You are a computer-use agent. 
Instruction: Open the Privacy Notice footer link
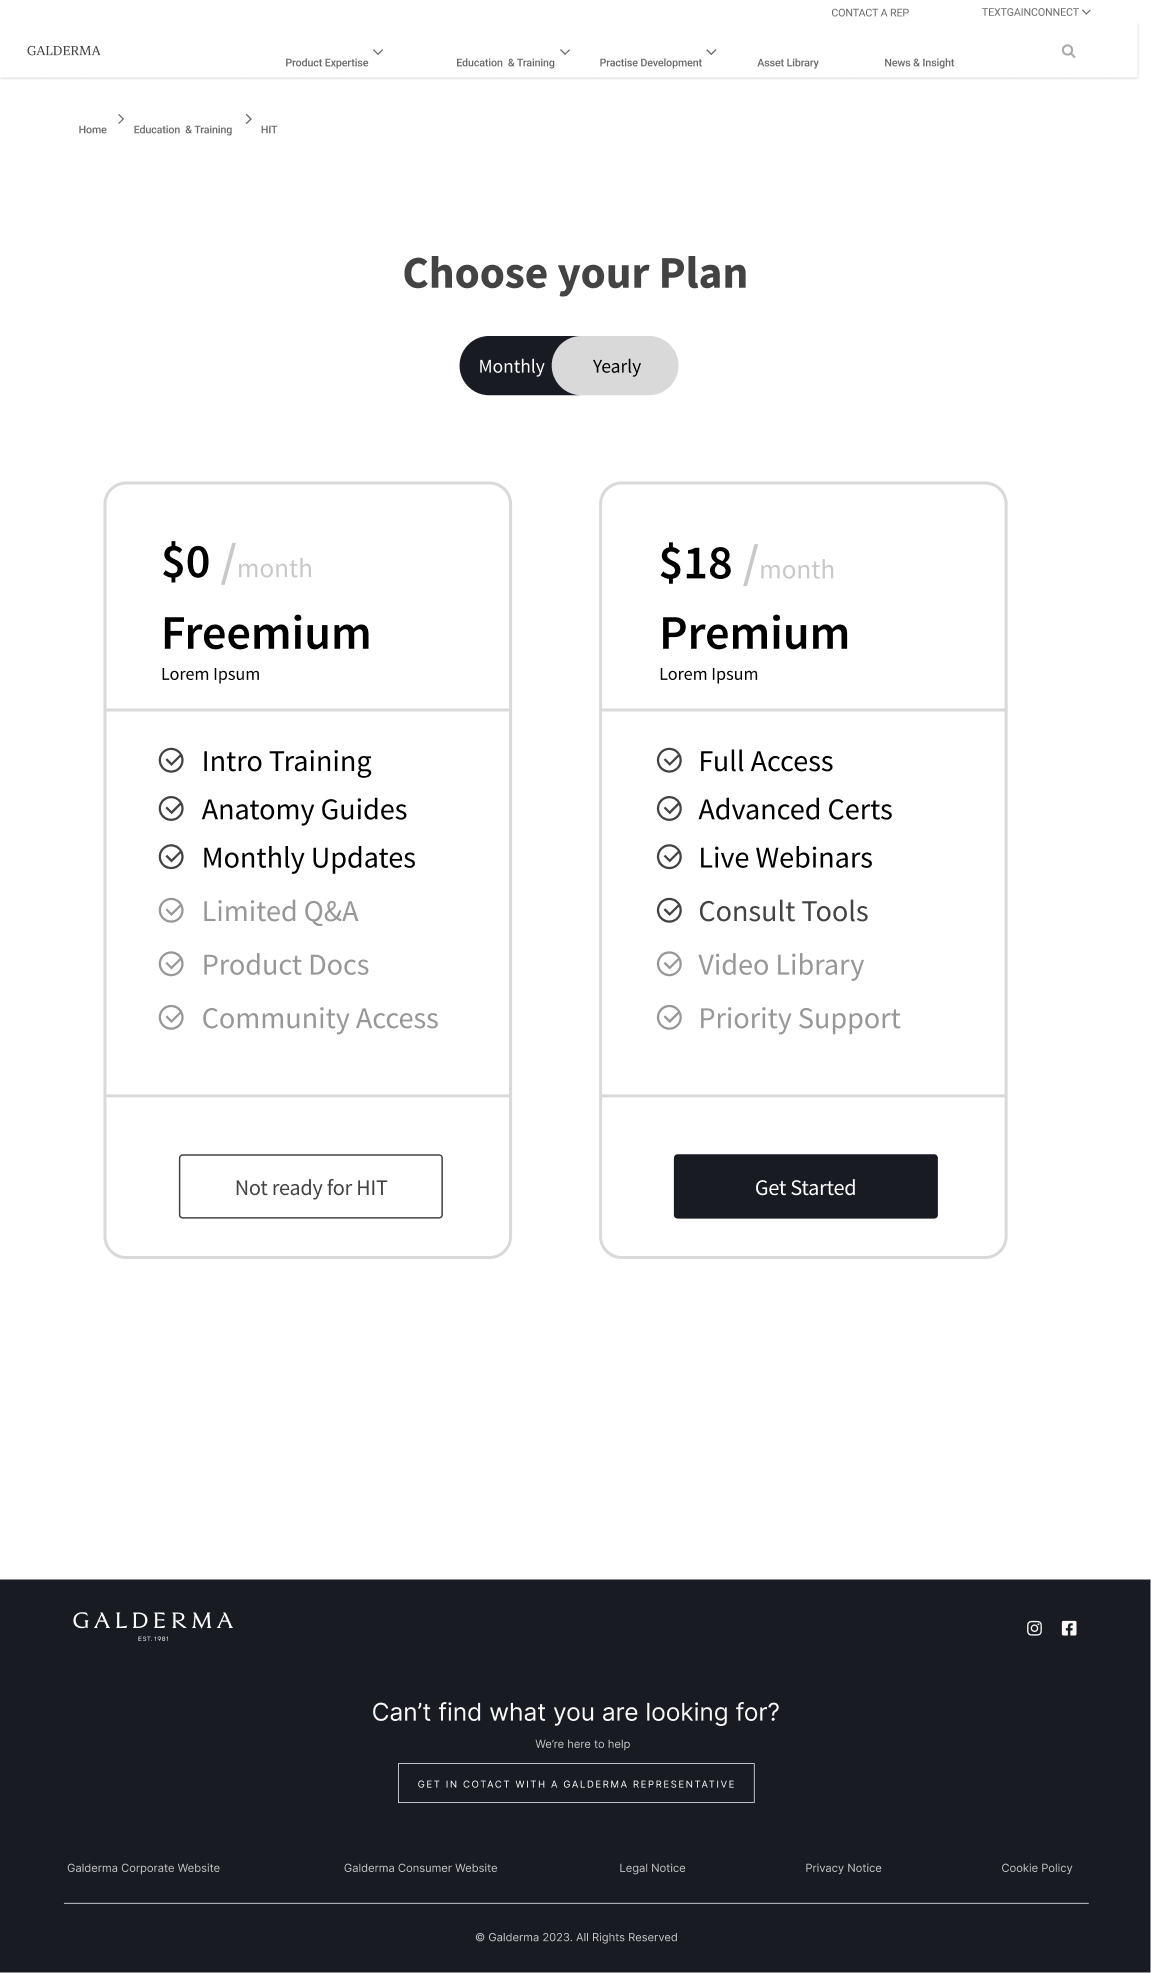tap(843, 1868)
